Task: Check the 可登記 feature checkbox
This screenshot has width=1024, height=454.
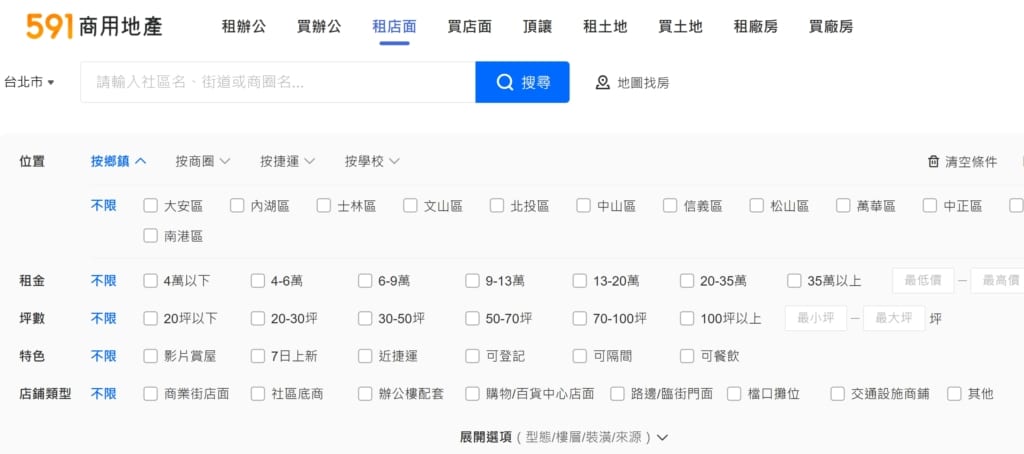Action: 472,356
